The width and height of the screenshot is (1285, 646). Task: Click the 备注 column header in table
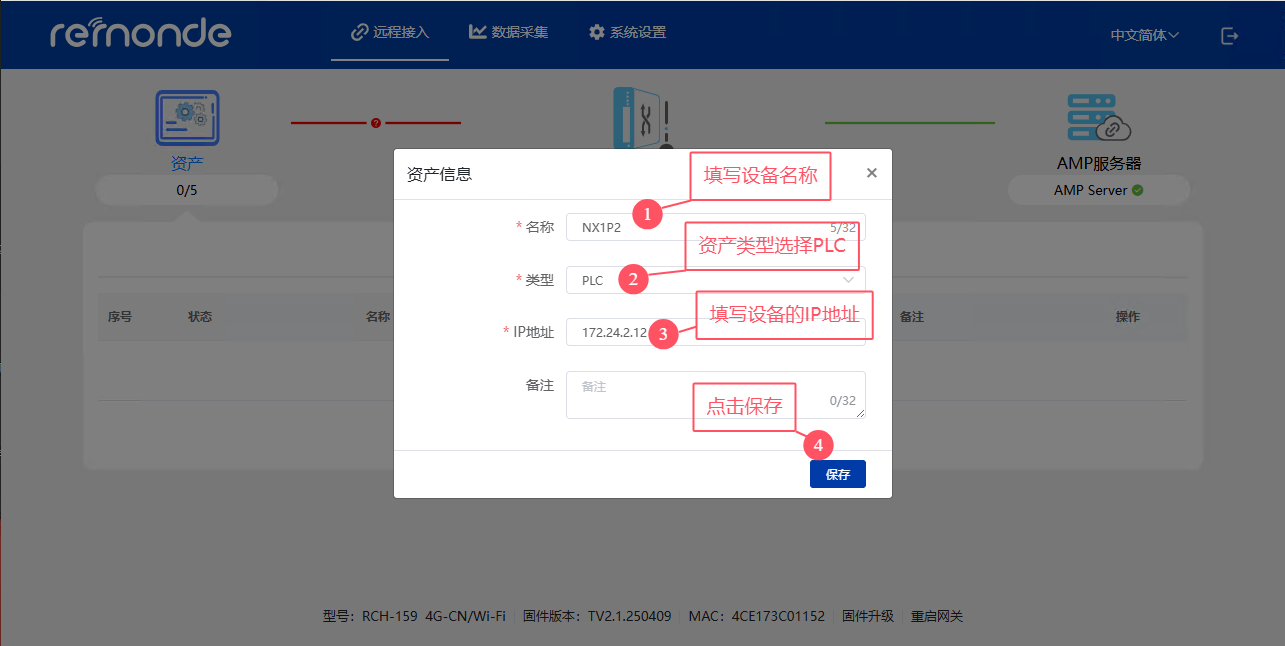point(911,316)
